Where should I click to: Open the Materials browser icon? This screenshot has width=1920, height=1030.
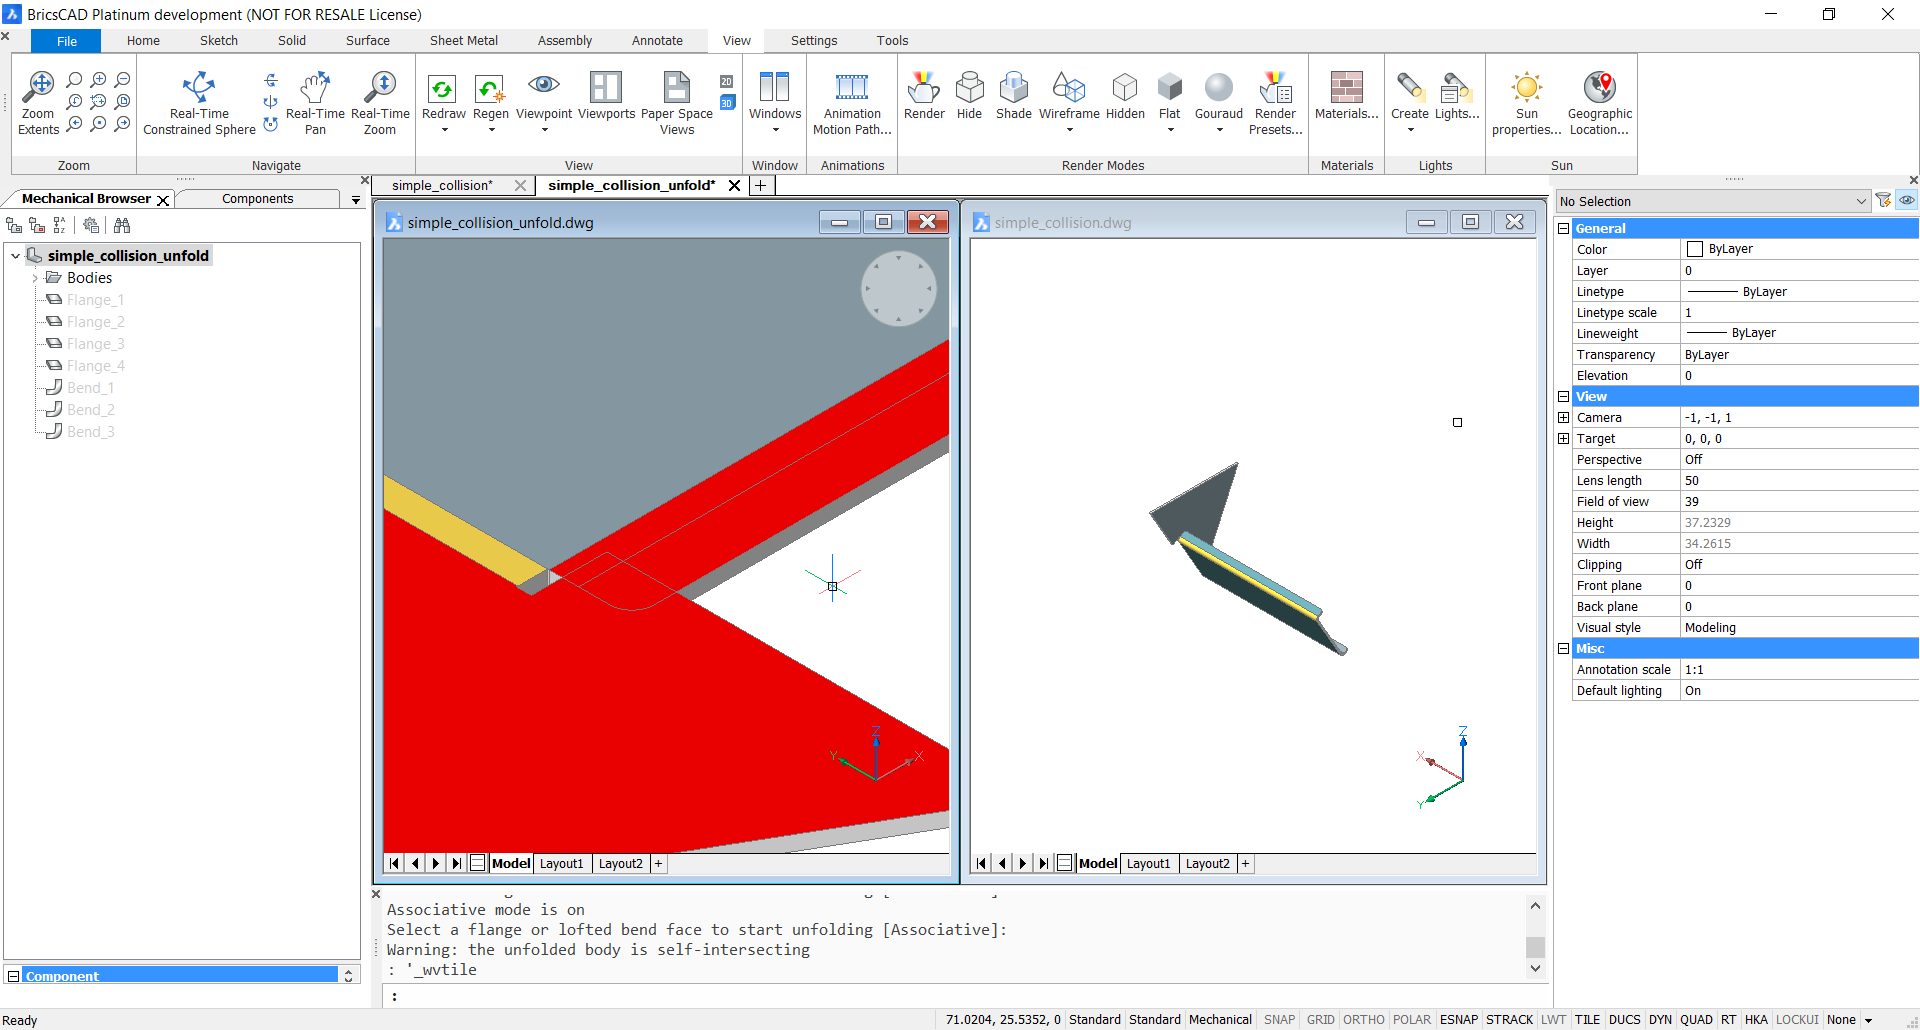(x=1346, y=90)
